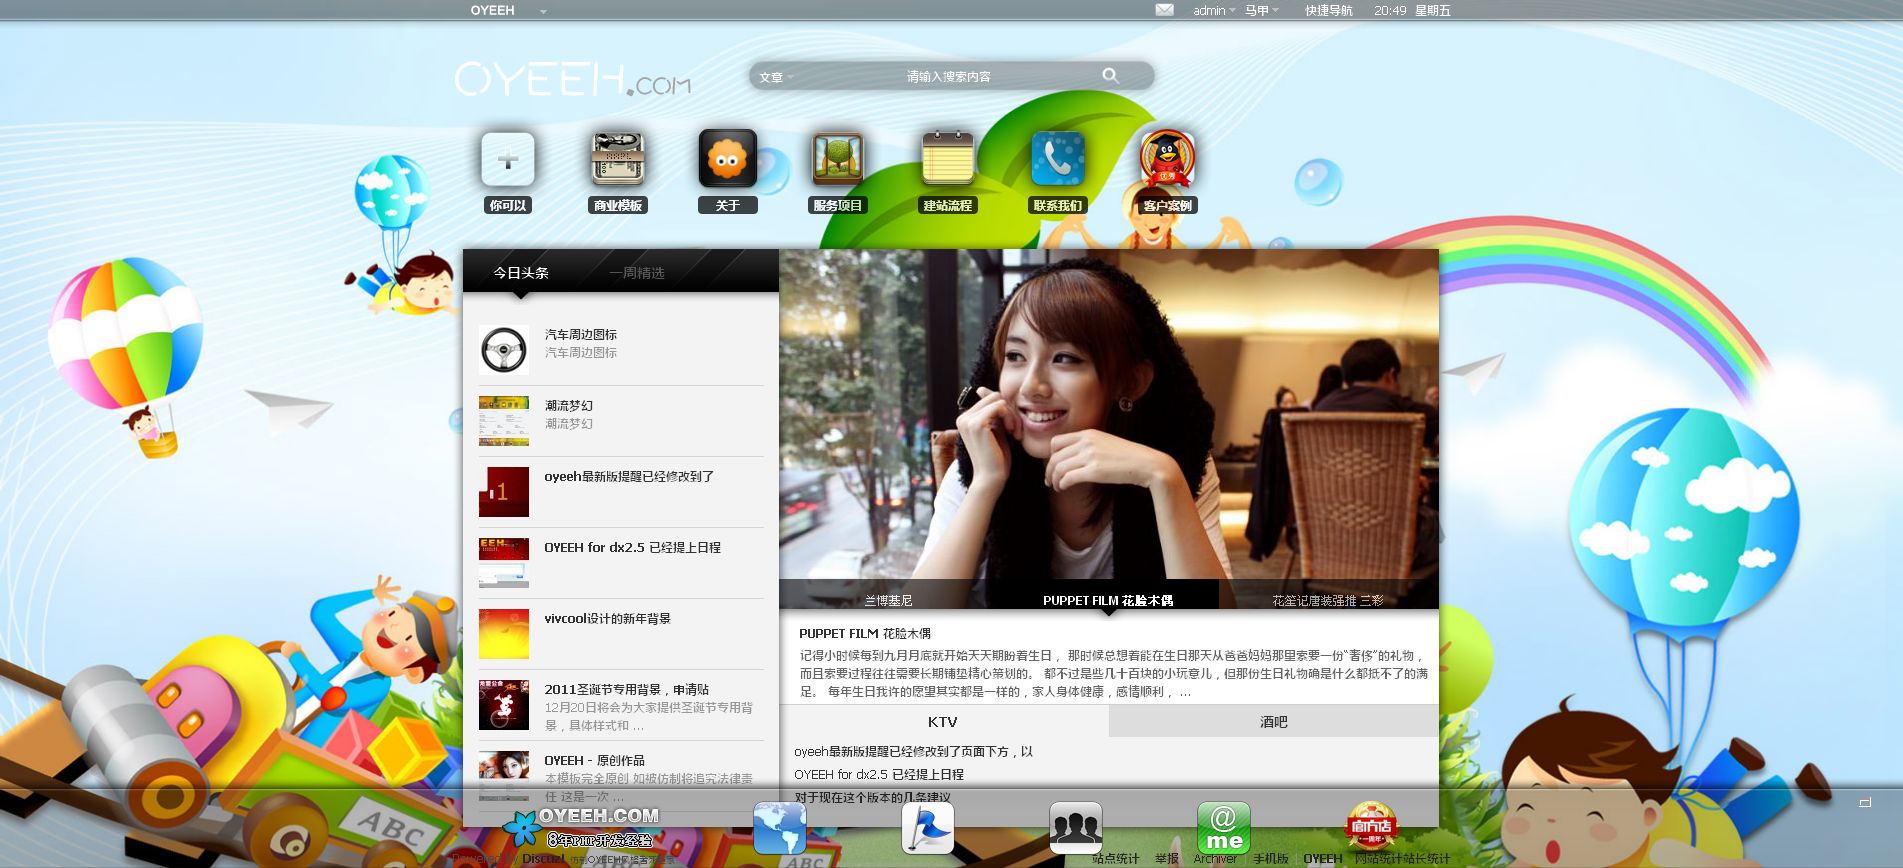
Task: Click the search magnifier icon
Action: tap(1110, 75)
